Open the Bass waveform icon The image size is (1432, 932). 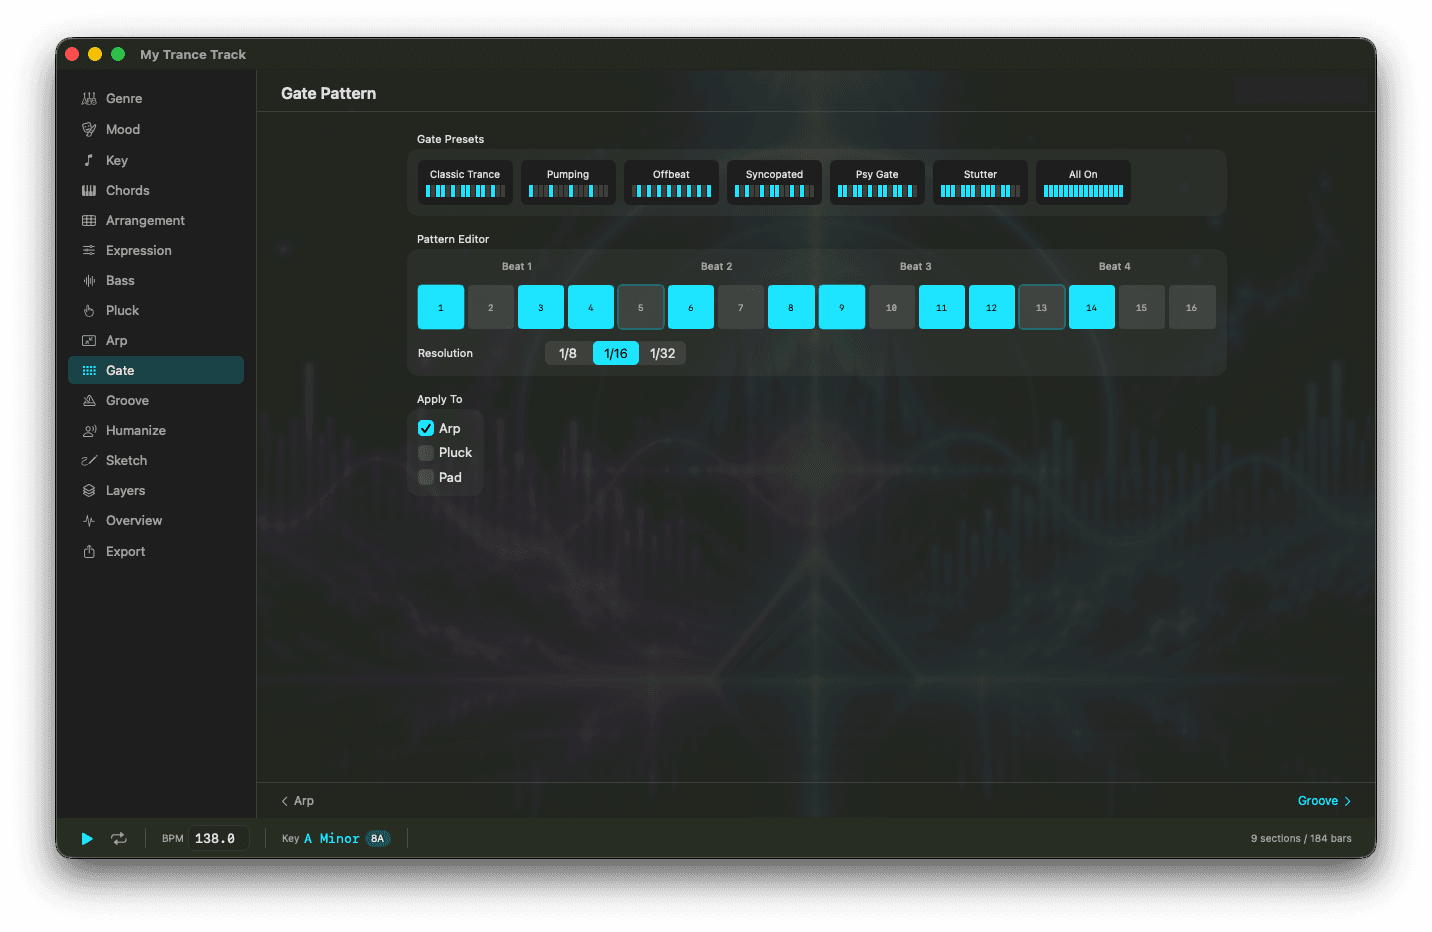[89, 281]
